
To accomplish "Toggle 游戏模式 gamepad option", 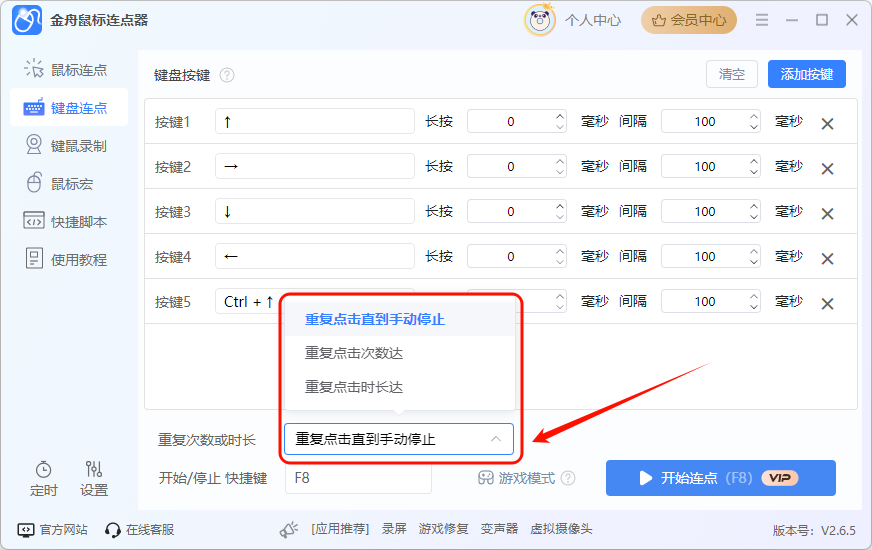I will tap(516, 478).
